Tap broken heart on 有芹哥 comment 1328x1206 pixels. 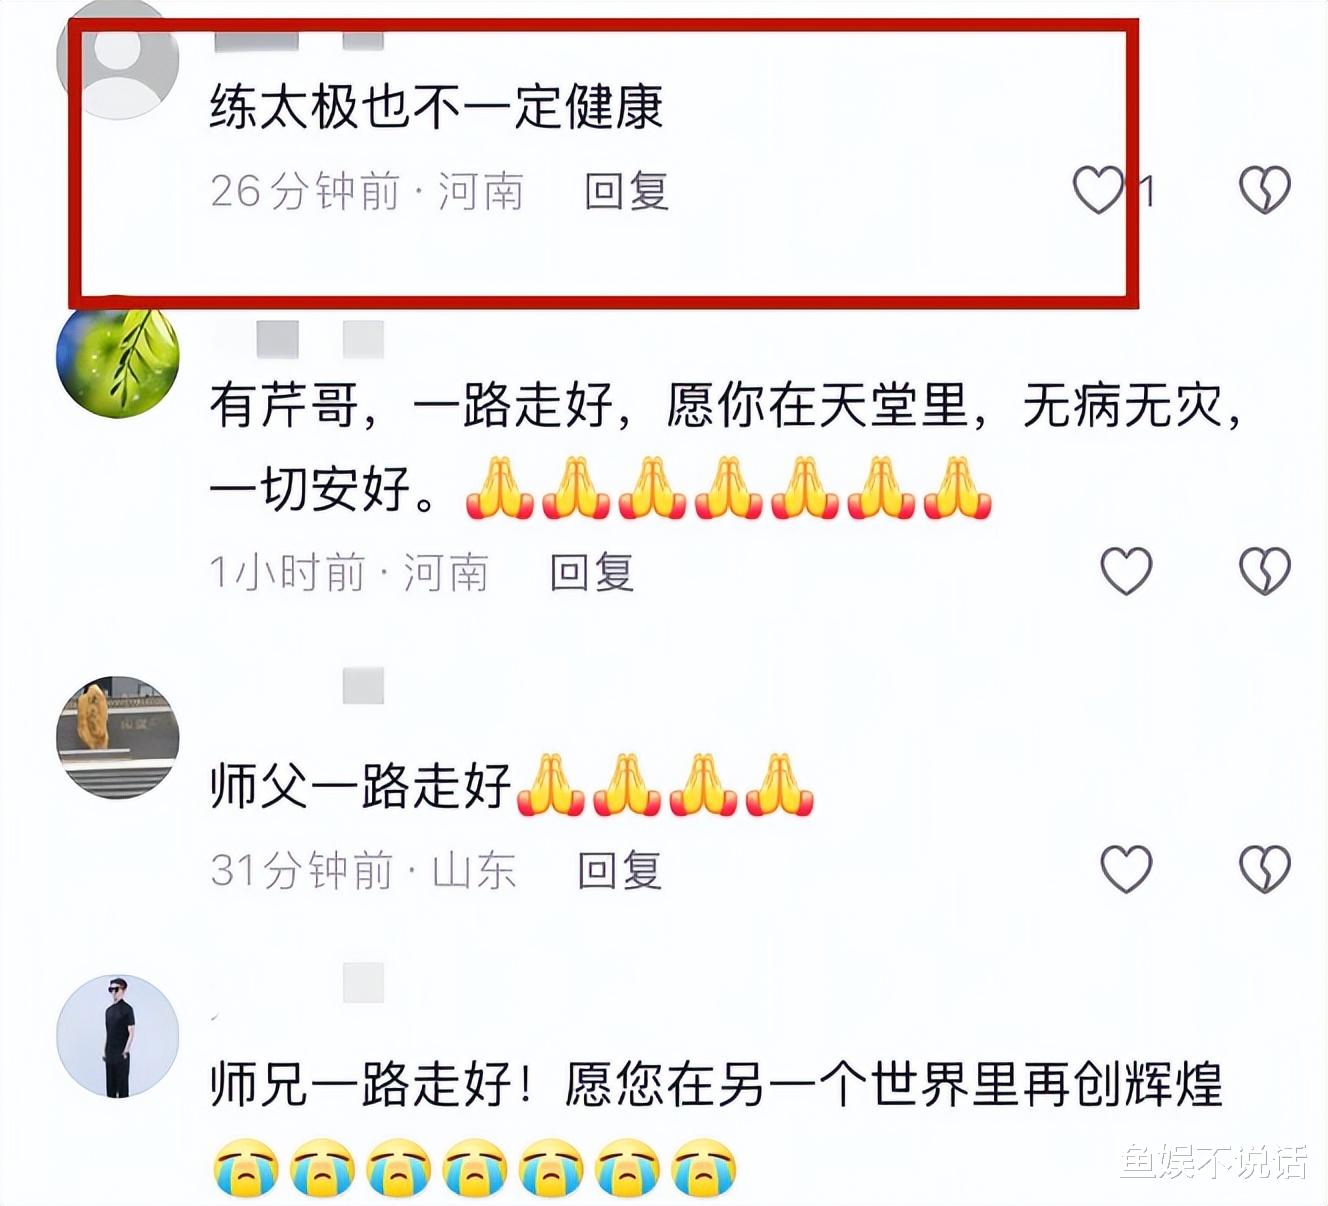pyautogui.click(x=1264, y=571)
